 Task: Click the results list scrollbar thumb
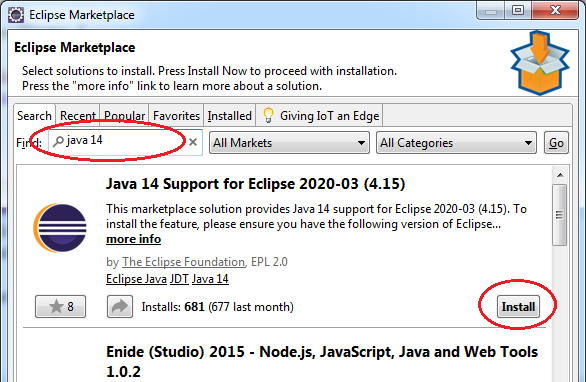[x=560, y=215]
